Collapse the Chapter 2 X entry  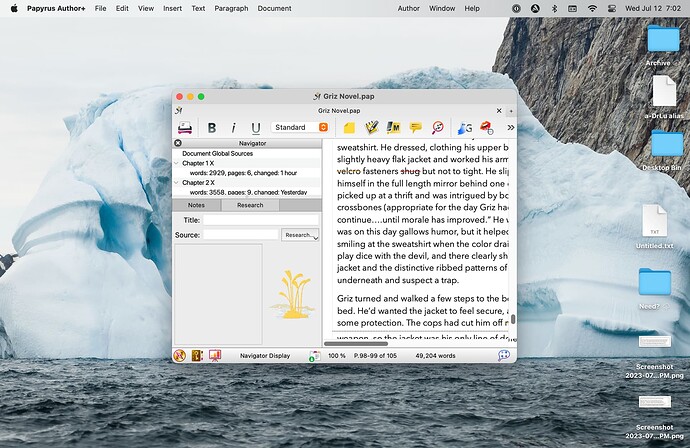(x=176, y=183)
